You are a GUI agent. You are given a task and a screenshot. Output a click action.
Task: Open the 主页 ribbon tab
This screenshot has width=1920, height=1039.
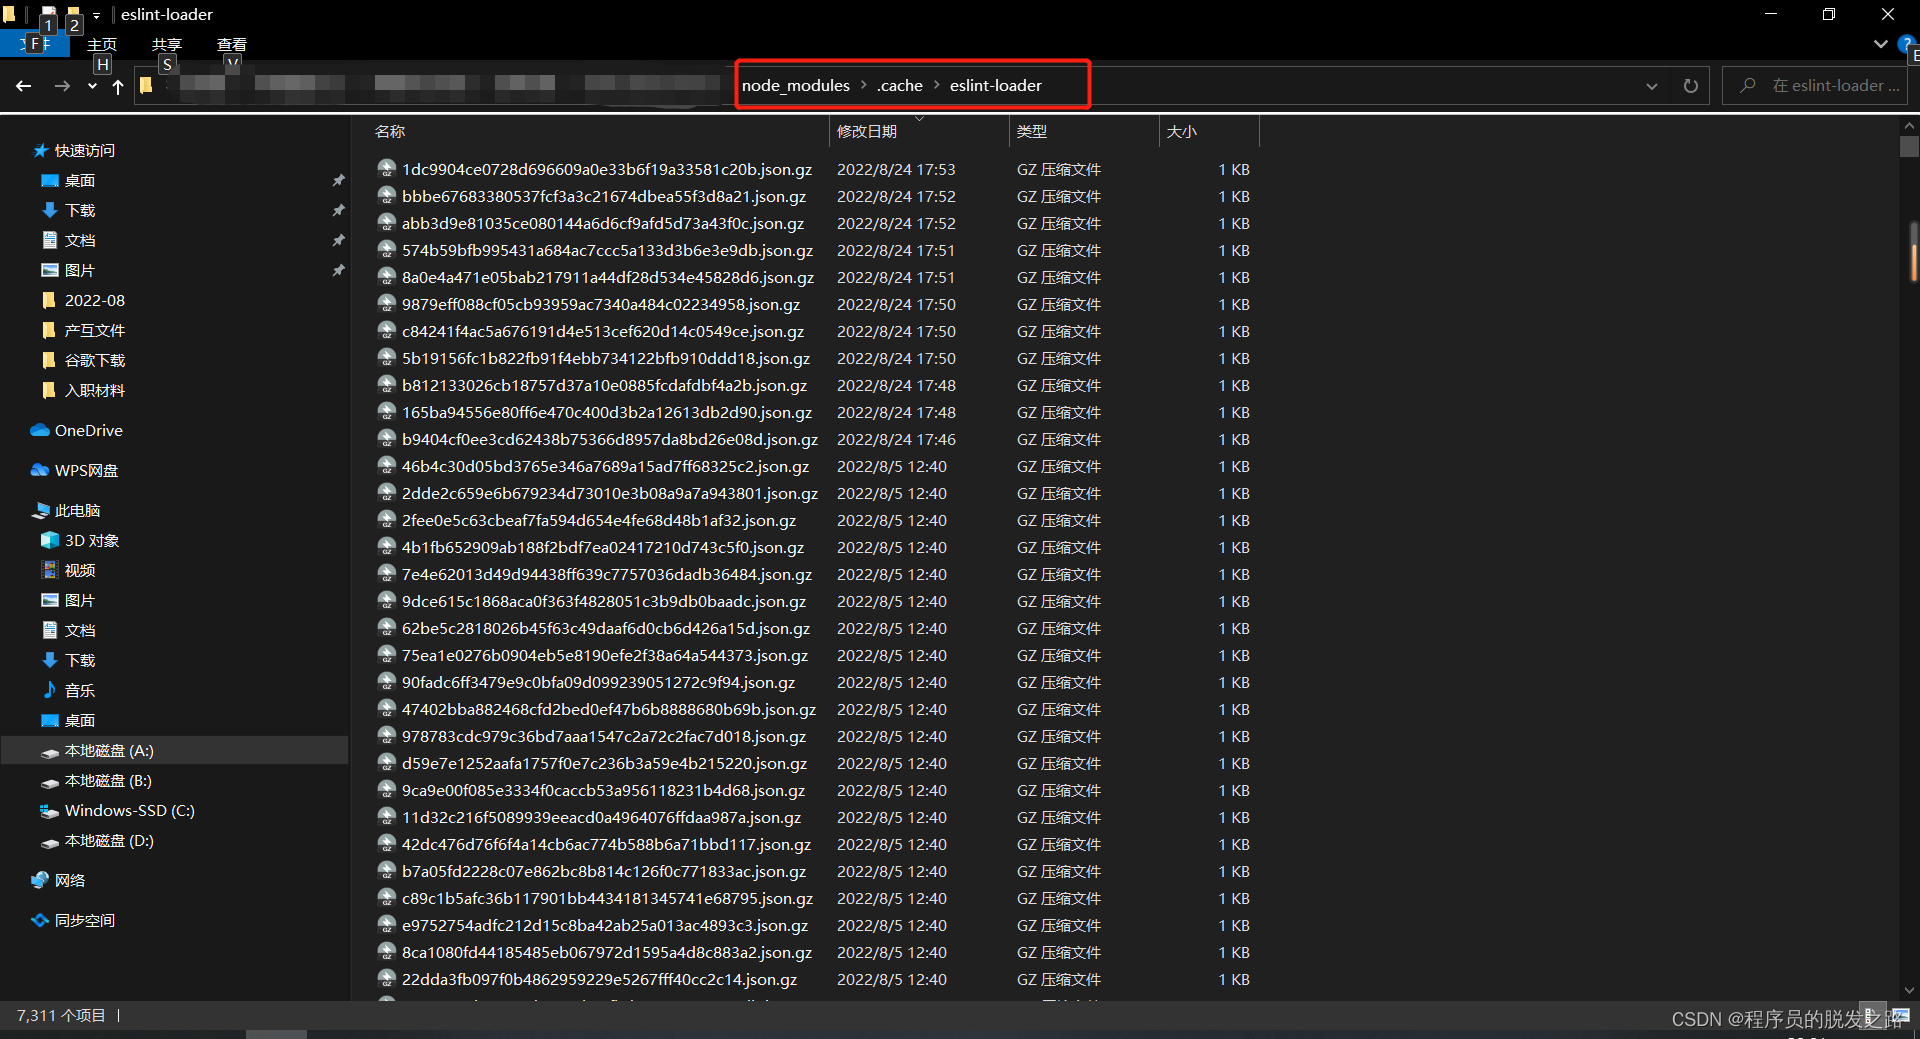point(102,44)
